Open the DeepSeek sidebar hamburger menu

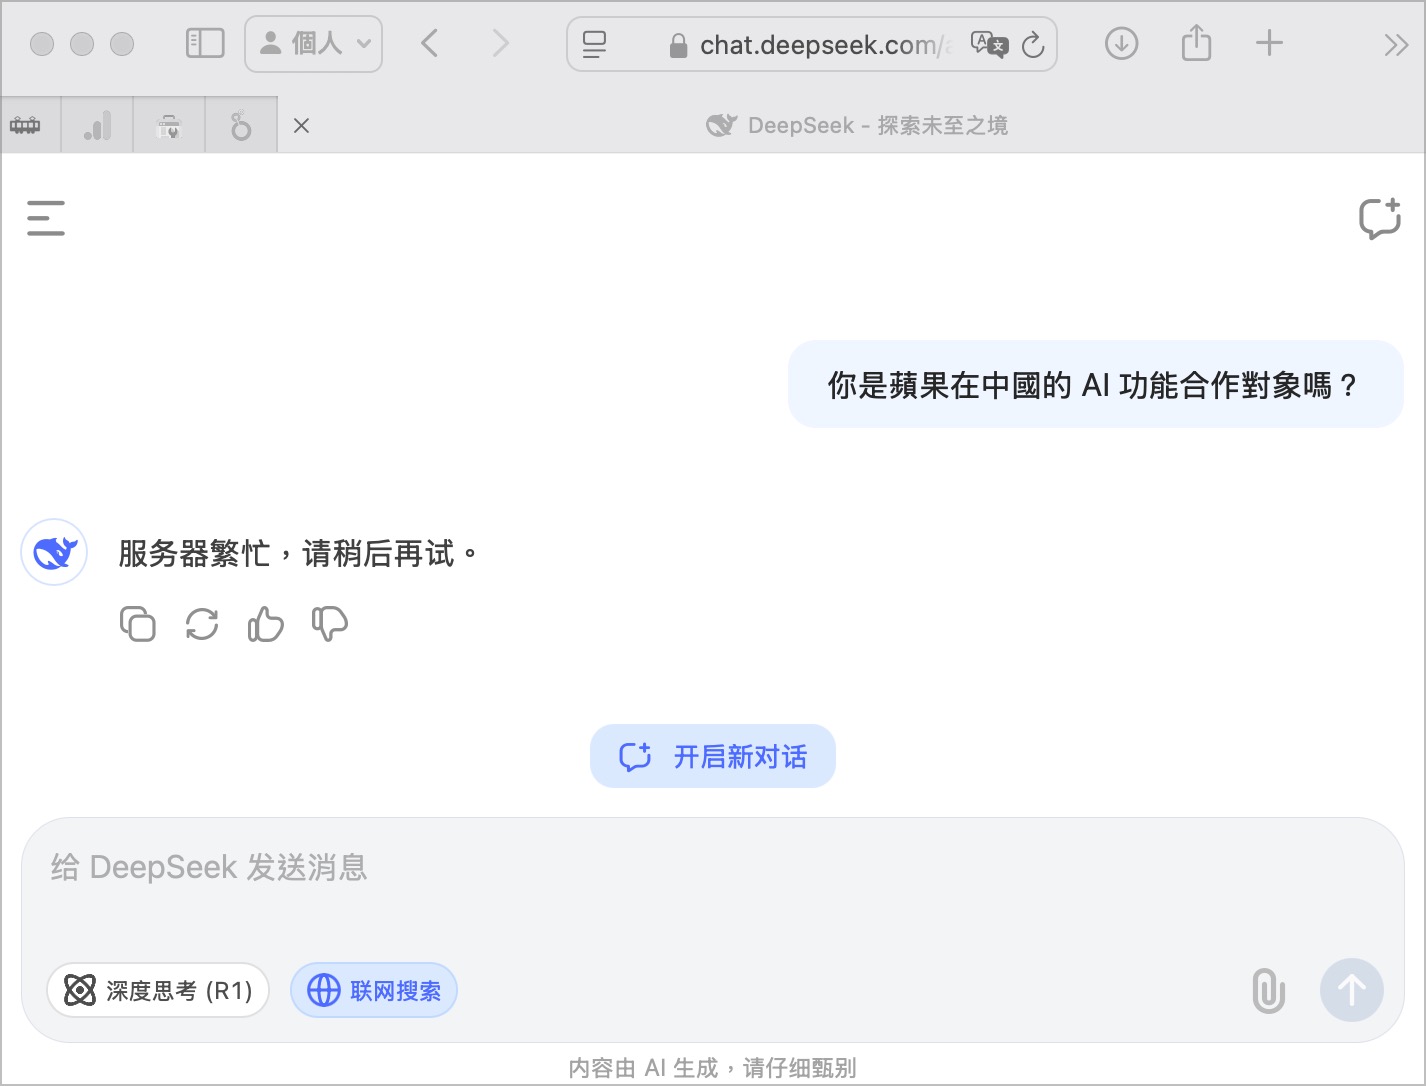click(x=46, y=218)
